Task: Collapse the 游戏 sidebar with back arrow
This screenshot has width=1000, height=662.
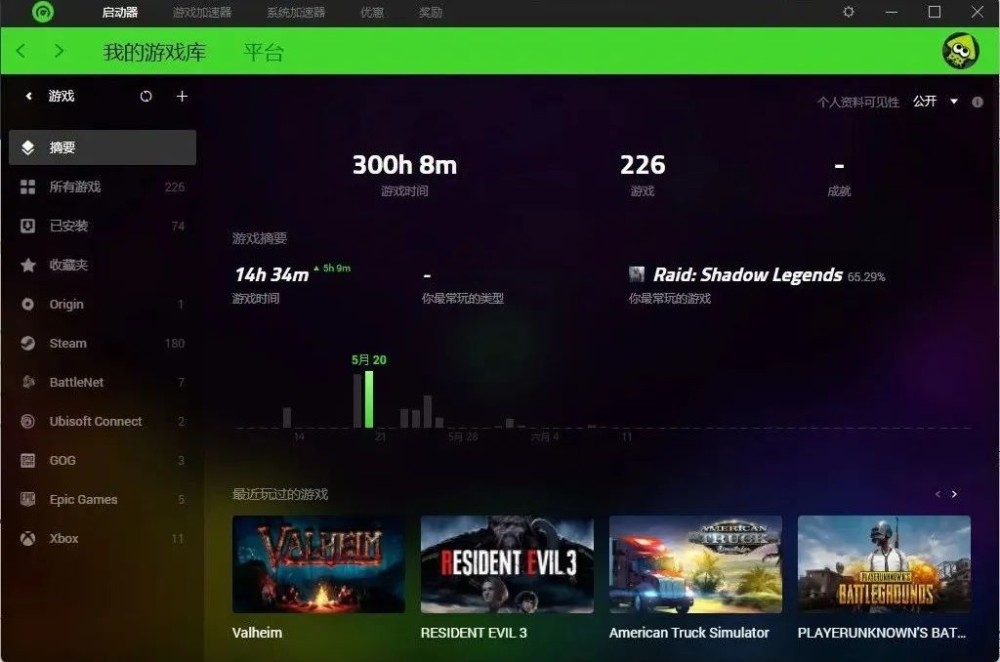Action: 28,96
